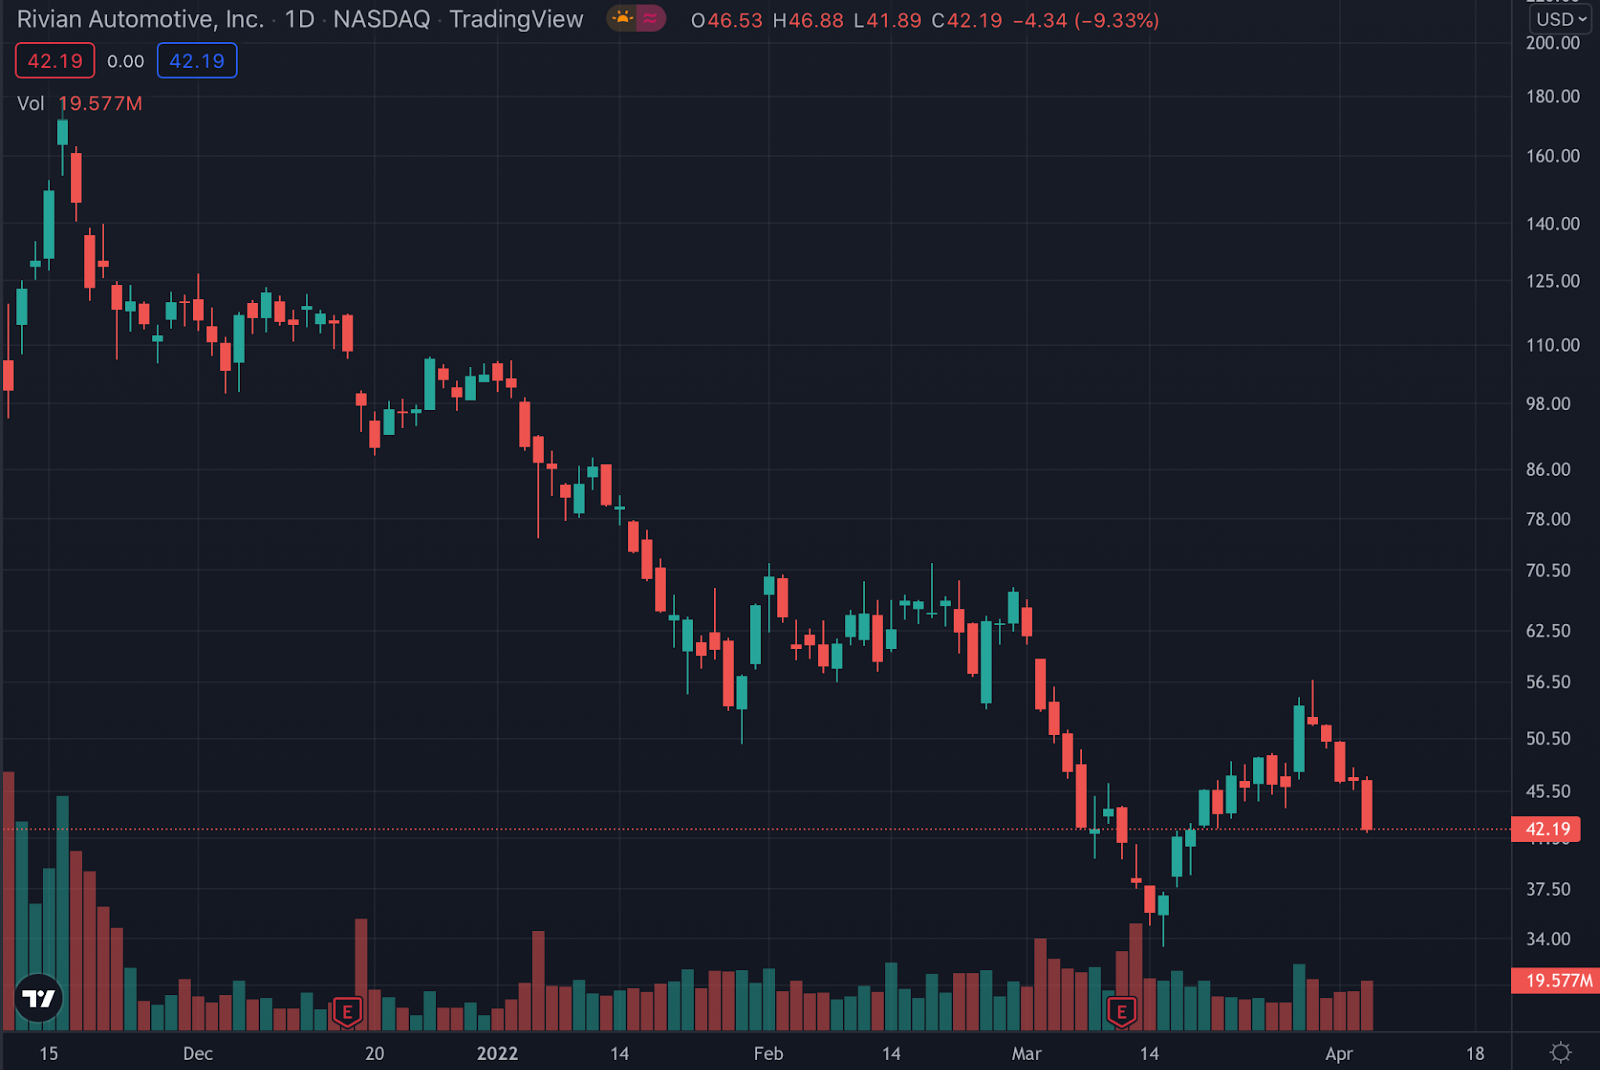Click the 15 date label on time axis
1600x1070 pixels.
click(49, 1053)
